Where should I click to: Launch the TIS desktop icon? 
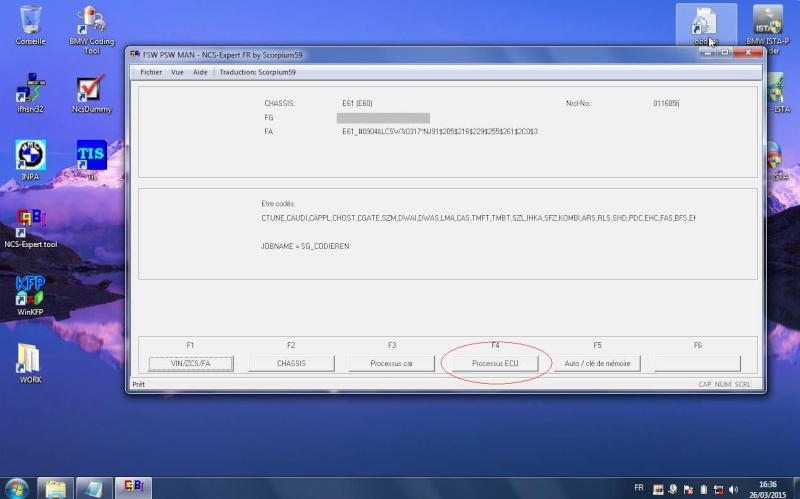[x=92, y=160]
